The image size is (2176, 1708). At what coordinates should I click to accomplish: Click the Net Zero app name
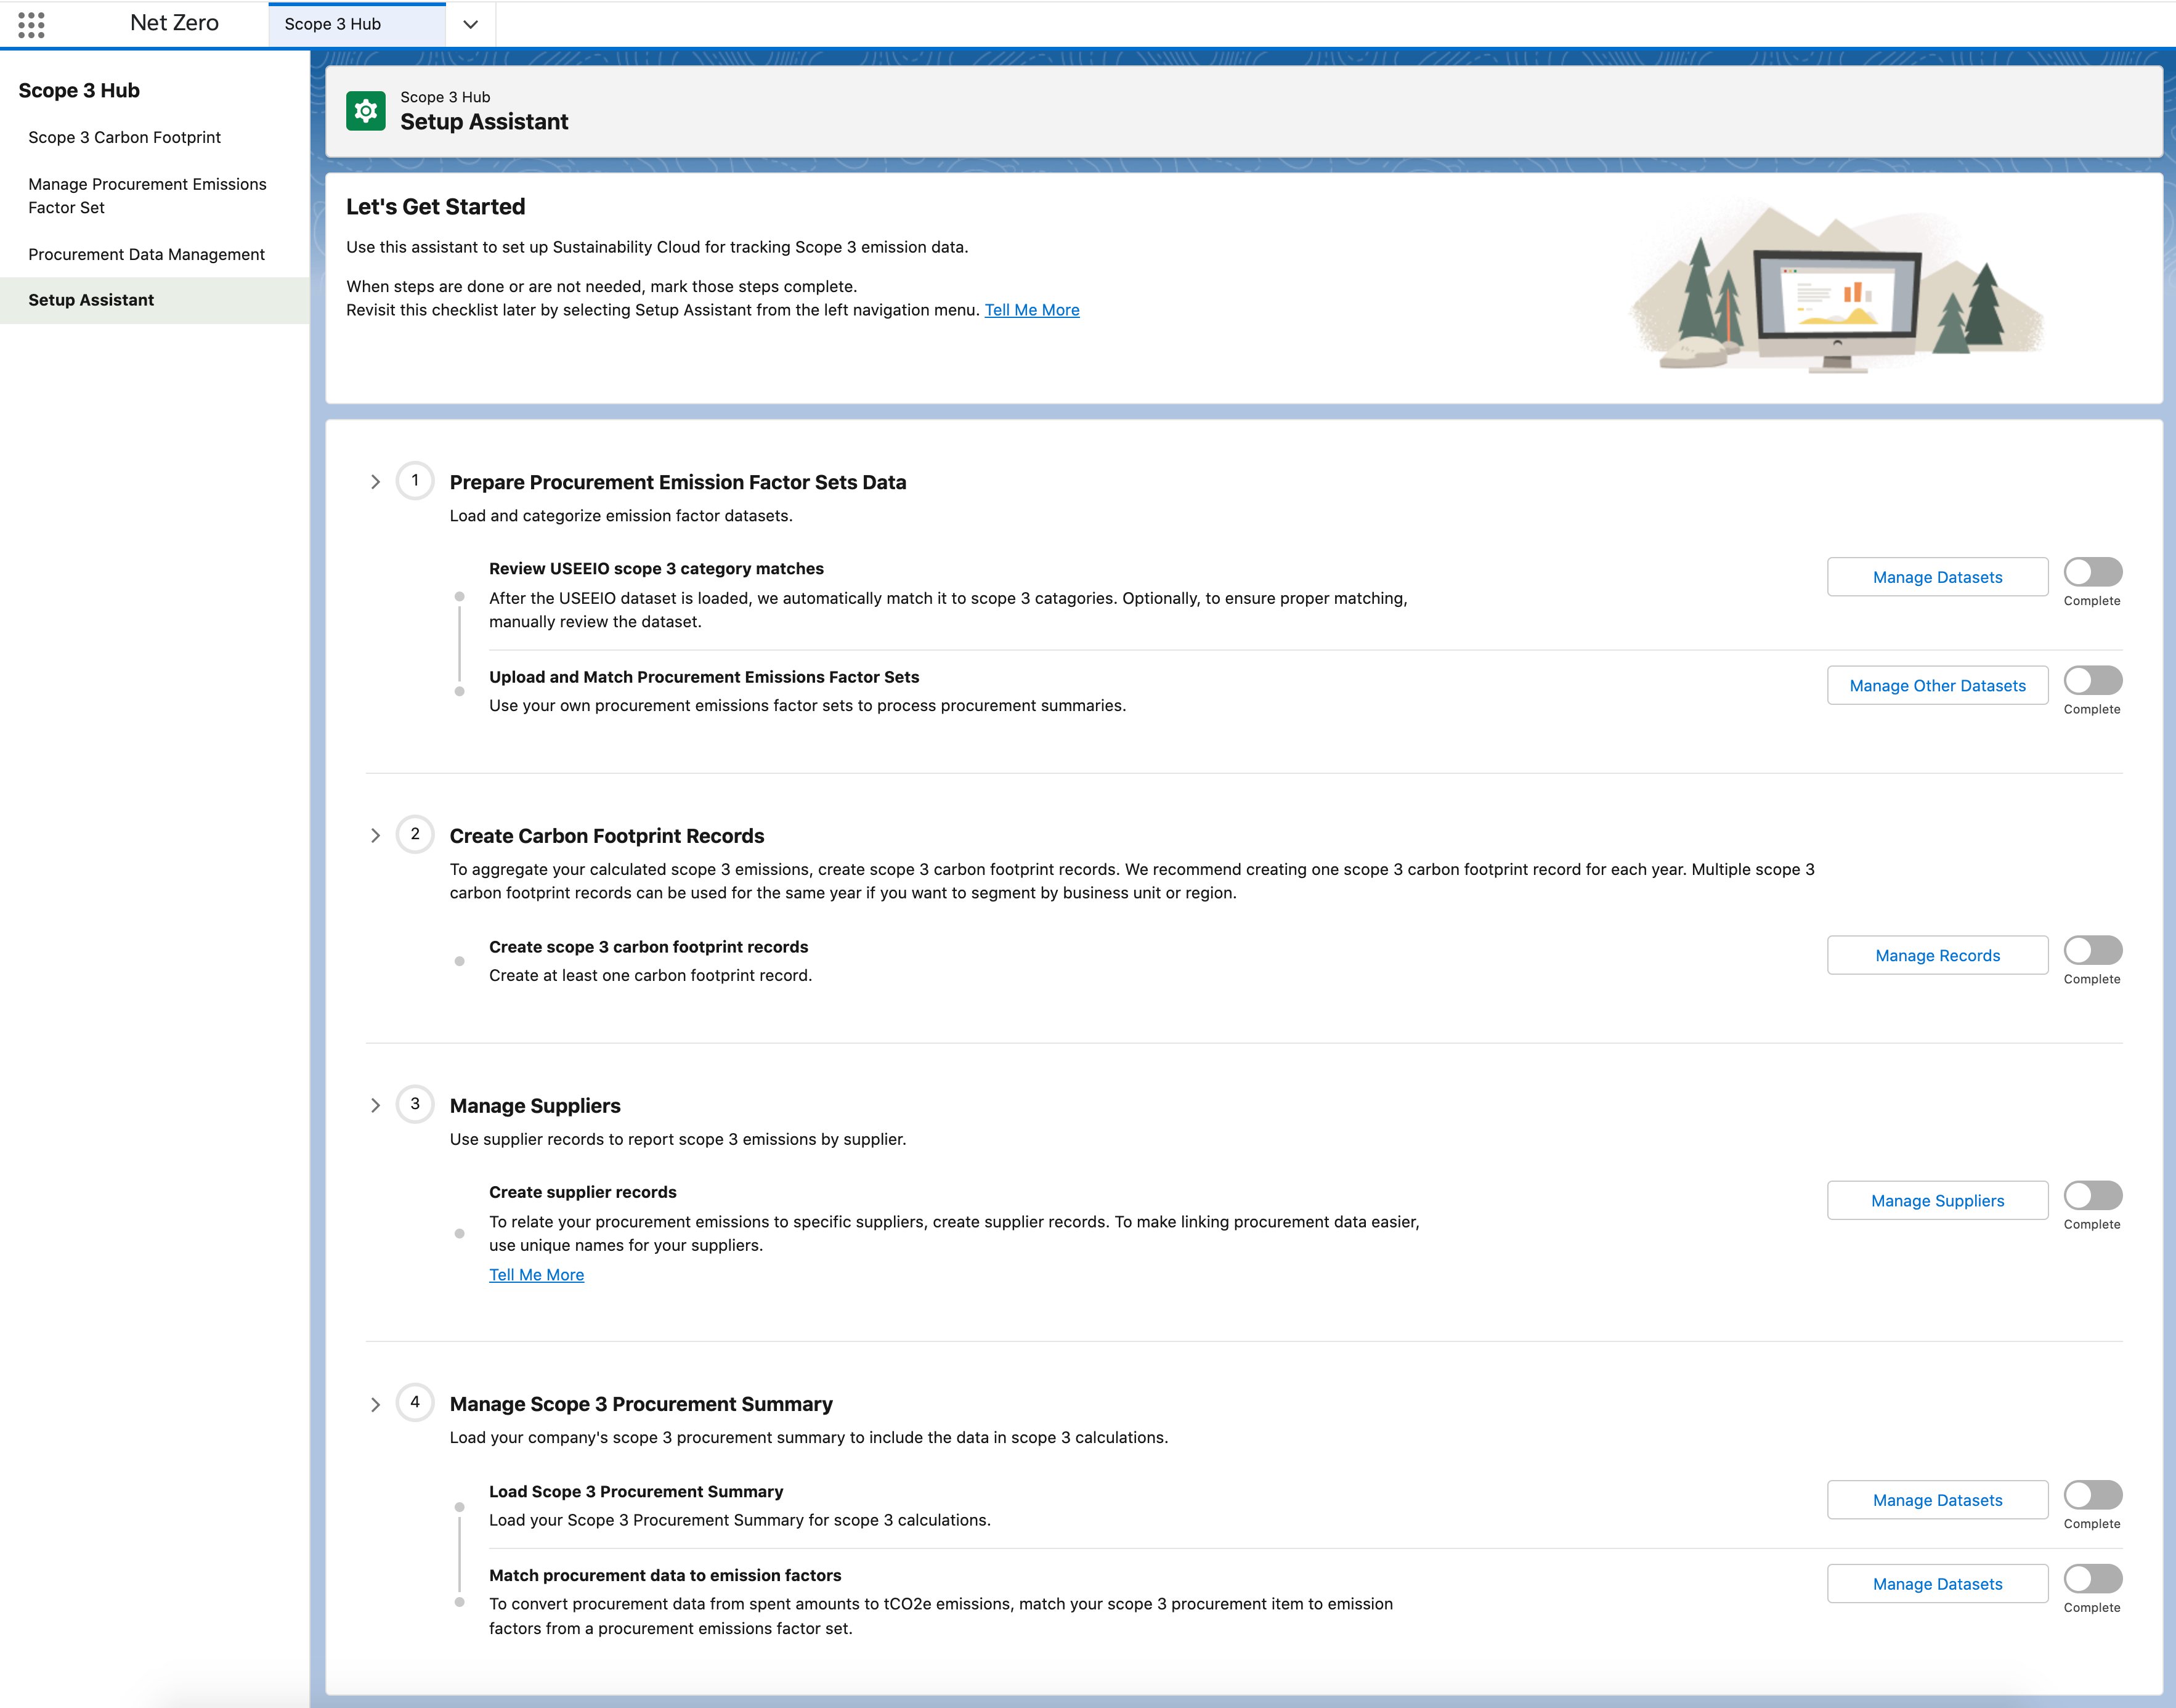[x=174, y=23]
